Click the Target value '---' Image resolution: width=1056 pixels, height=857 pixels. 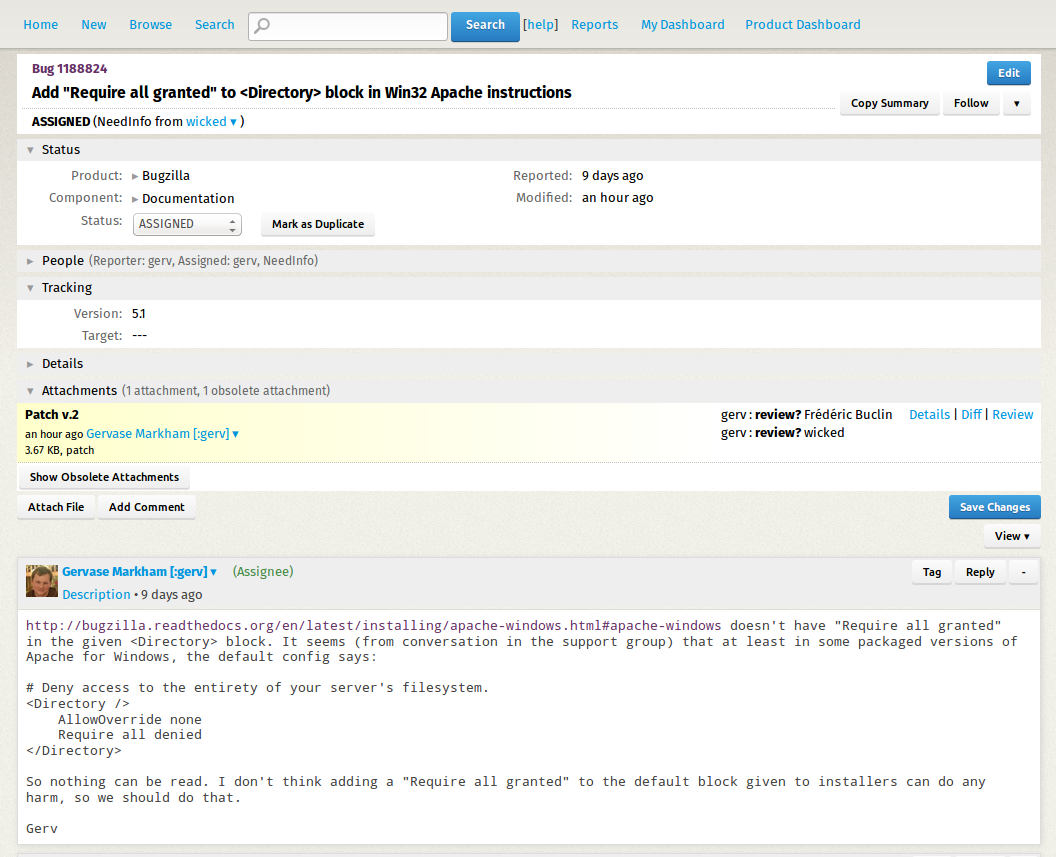point(139,336)
